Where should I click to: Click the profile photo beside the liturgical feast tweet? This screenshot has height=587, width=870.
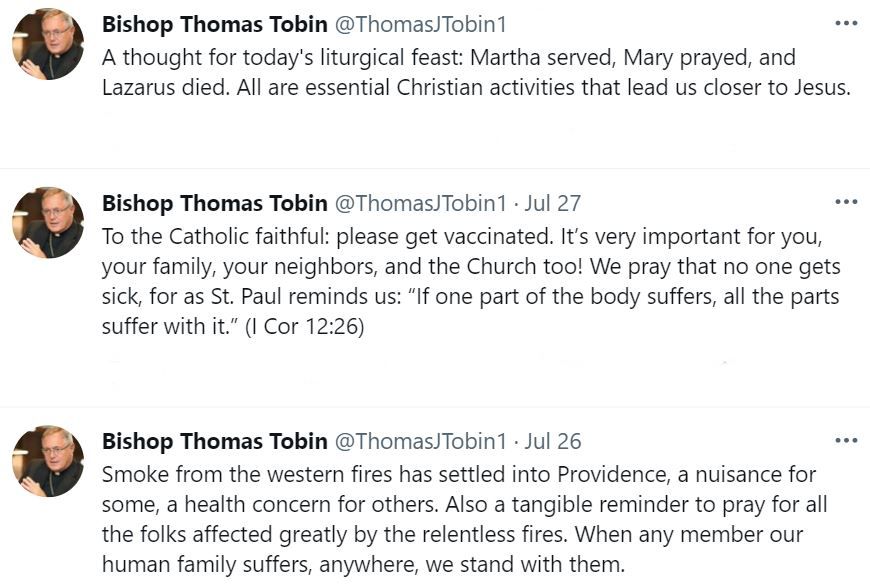pyautogui.click(x=48, y=44)
